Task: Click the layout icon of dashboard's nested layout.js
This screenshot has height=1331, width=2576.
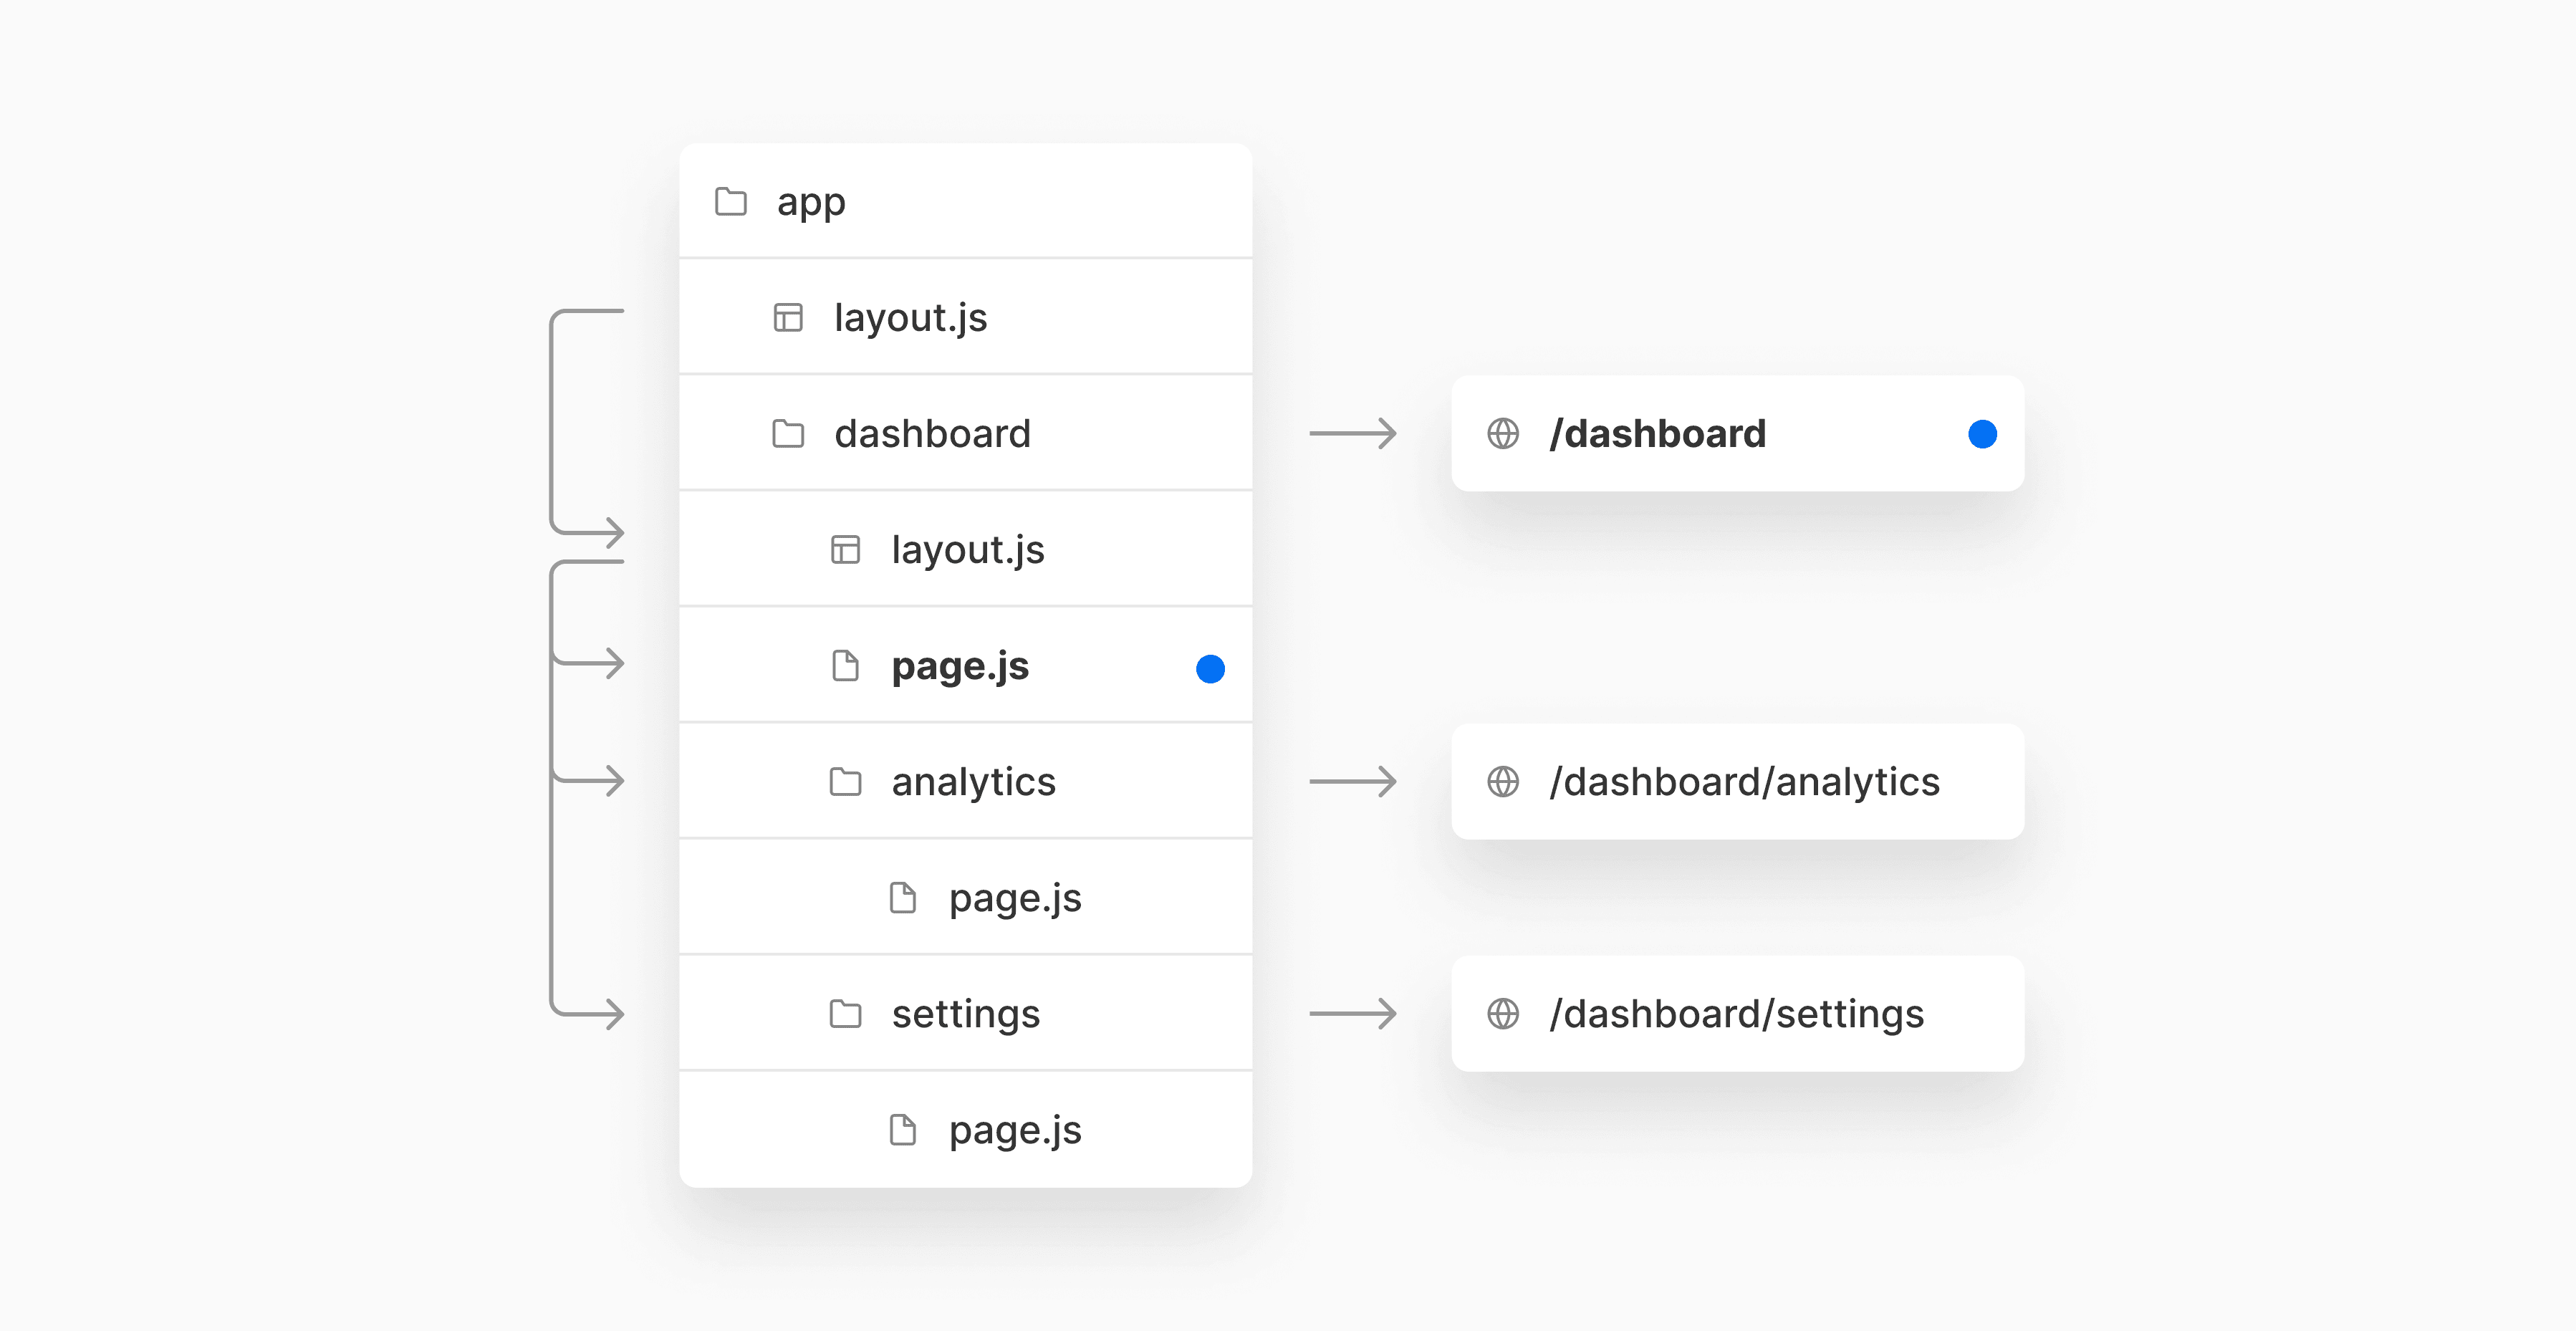Action: (x=845, y=550)
